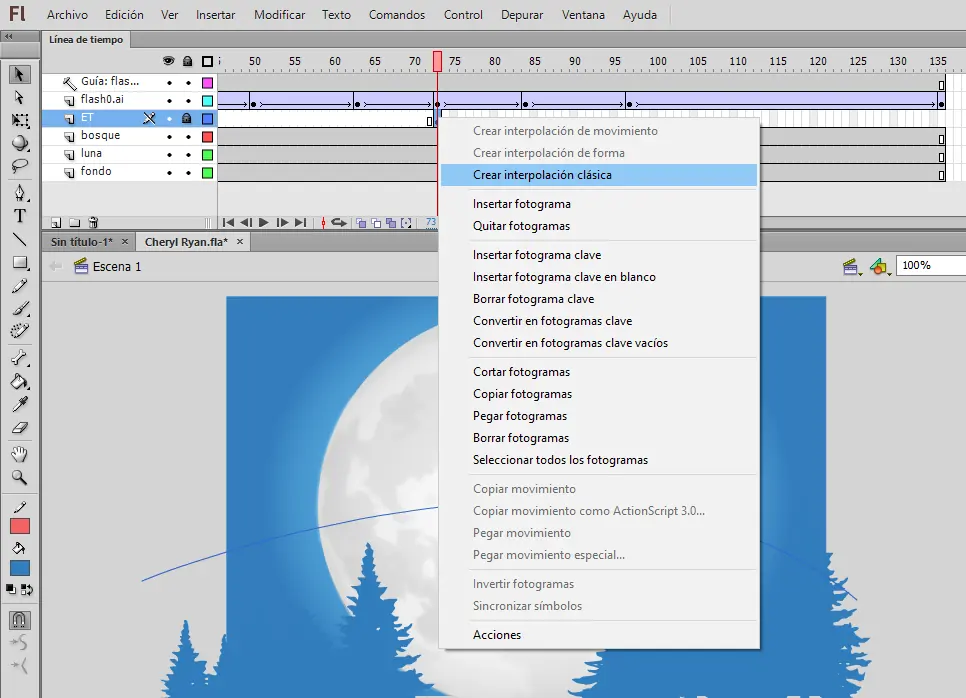Unlock the ET layer padlock
The image size is (966, 698).
pyautogui.click(x=187, y=118)
